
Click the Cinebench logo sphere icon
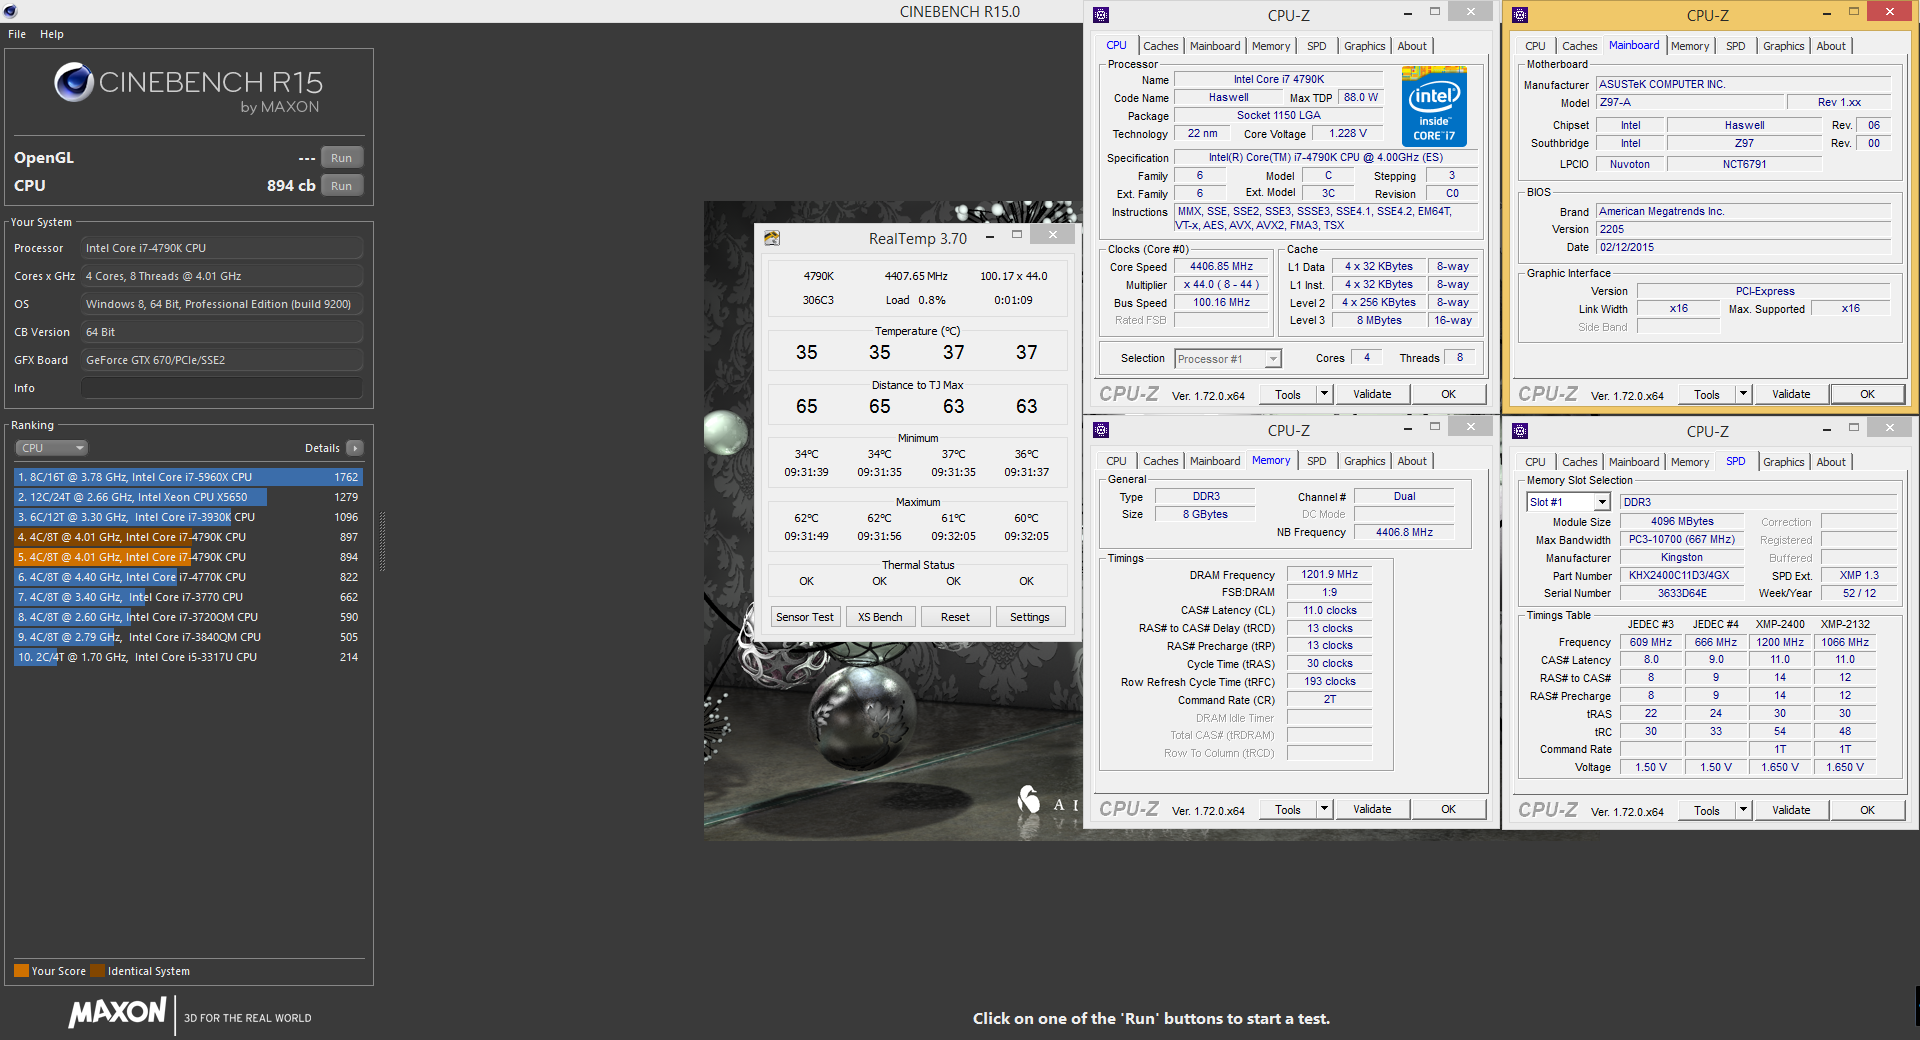pyautogui.click(x=74, y=82)
